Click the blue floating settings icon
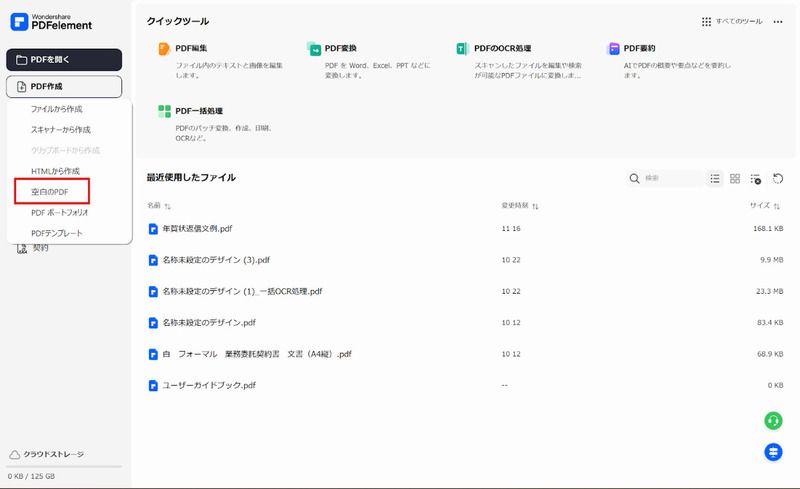The height and width of the screenshot is (489, 800). 773,452
